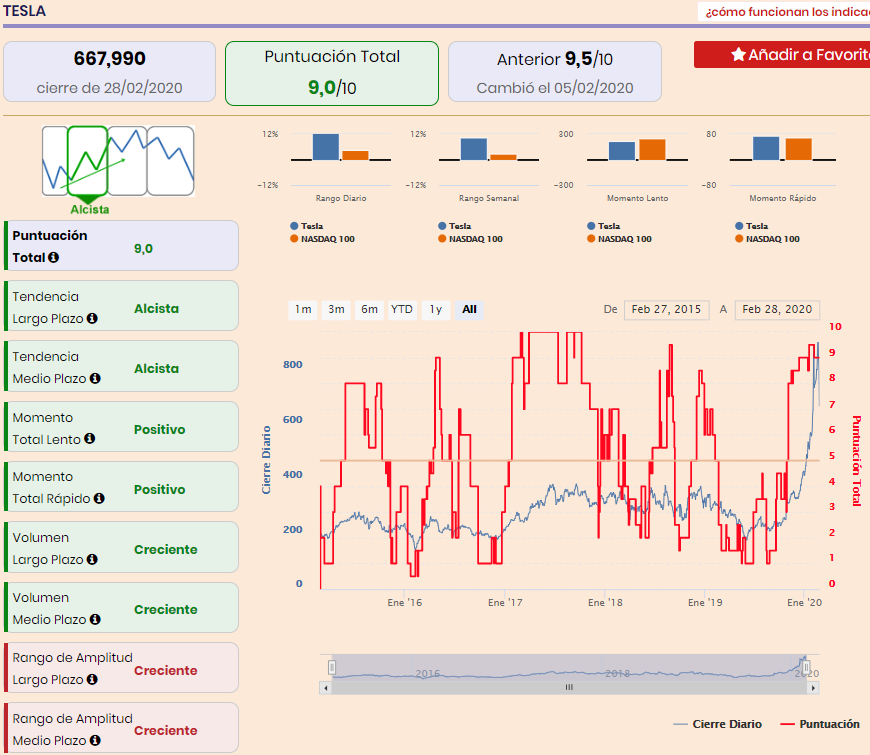Click Tesla blue bar in Rango Diario chart
This screenshot has width=870, height=755.
click(326, 147)
